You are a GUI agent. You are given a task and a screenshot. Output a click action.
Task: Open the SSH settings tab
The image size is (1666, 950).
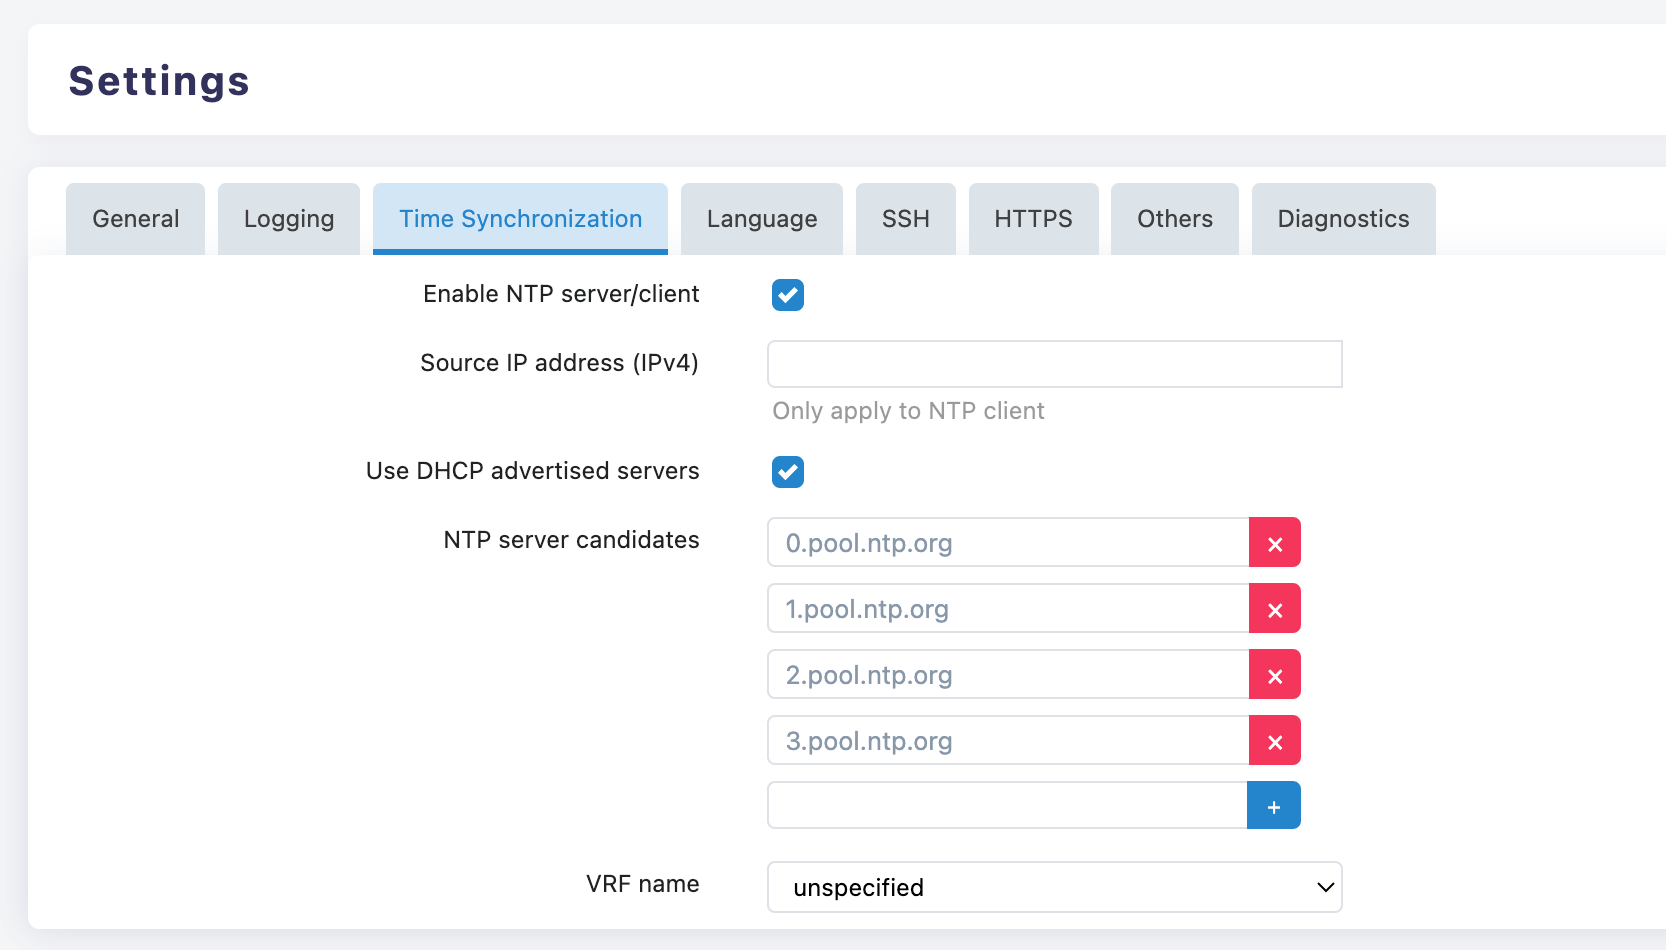pos(905,219)
